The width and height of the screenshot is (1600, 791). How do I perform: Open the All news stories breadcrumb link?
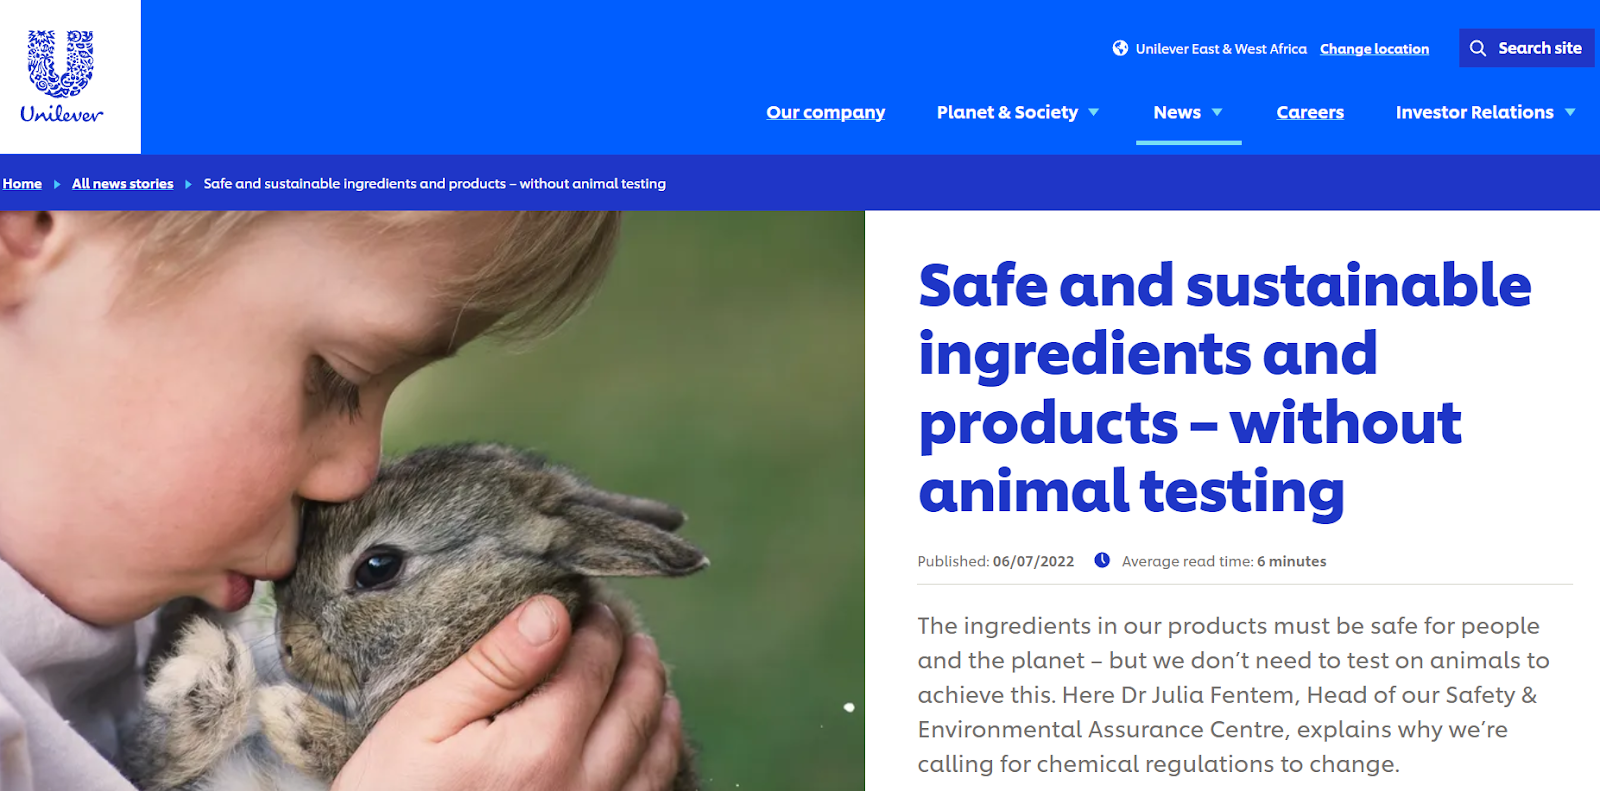[x=122, y=184]
